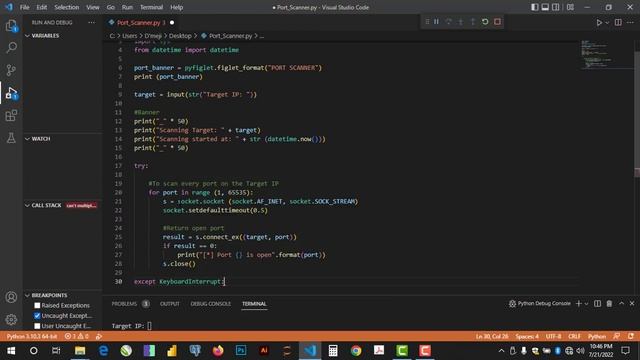Click the debug Step Over button
This screenshot has width=640, height=360.
(449, 22)
